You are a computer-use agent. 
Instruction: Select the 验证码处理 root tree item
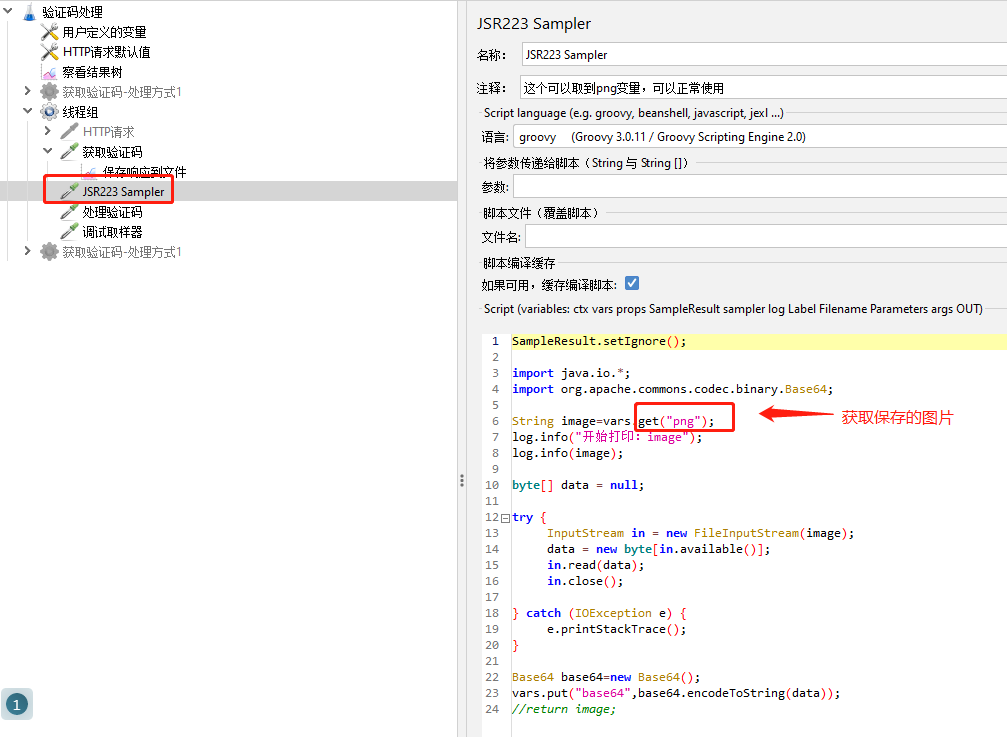point(73,12)
